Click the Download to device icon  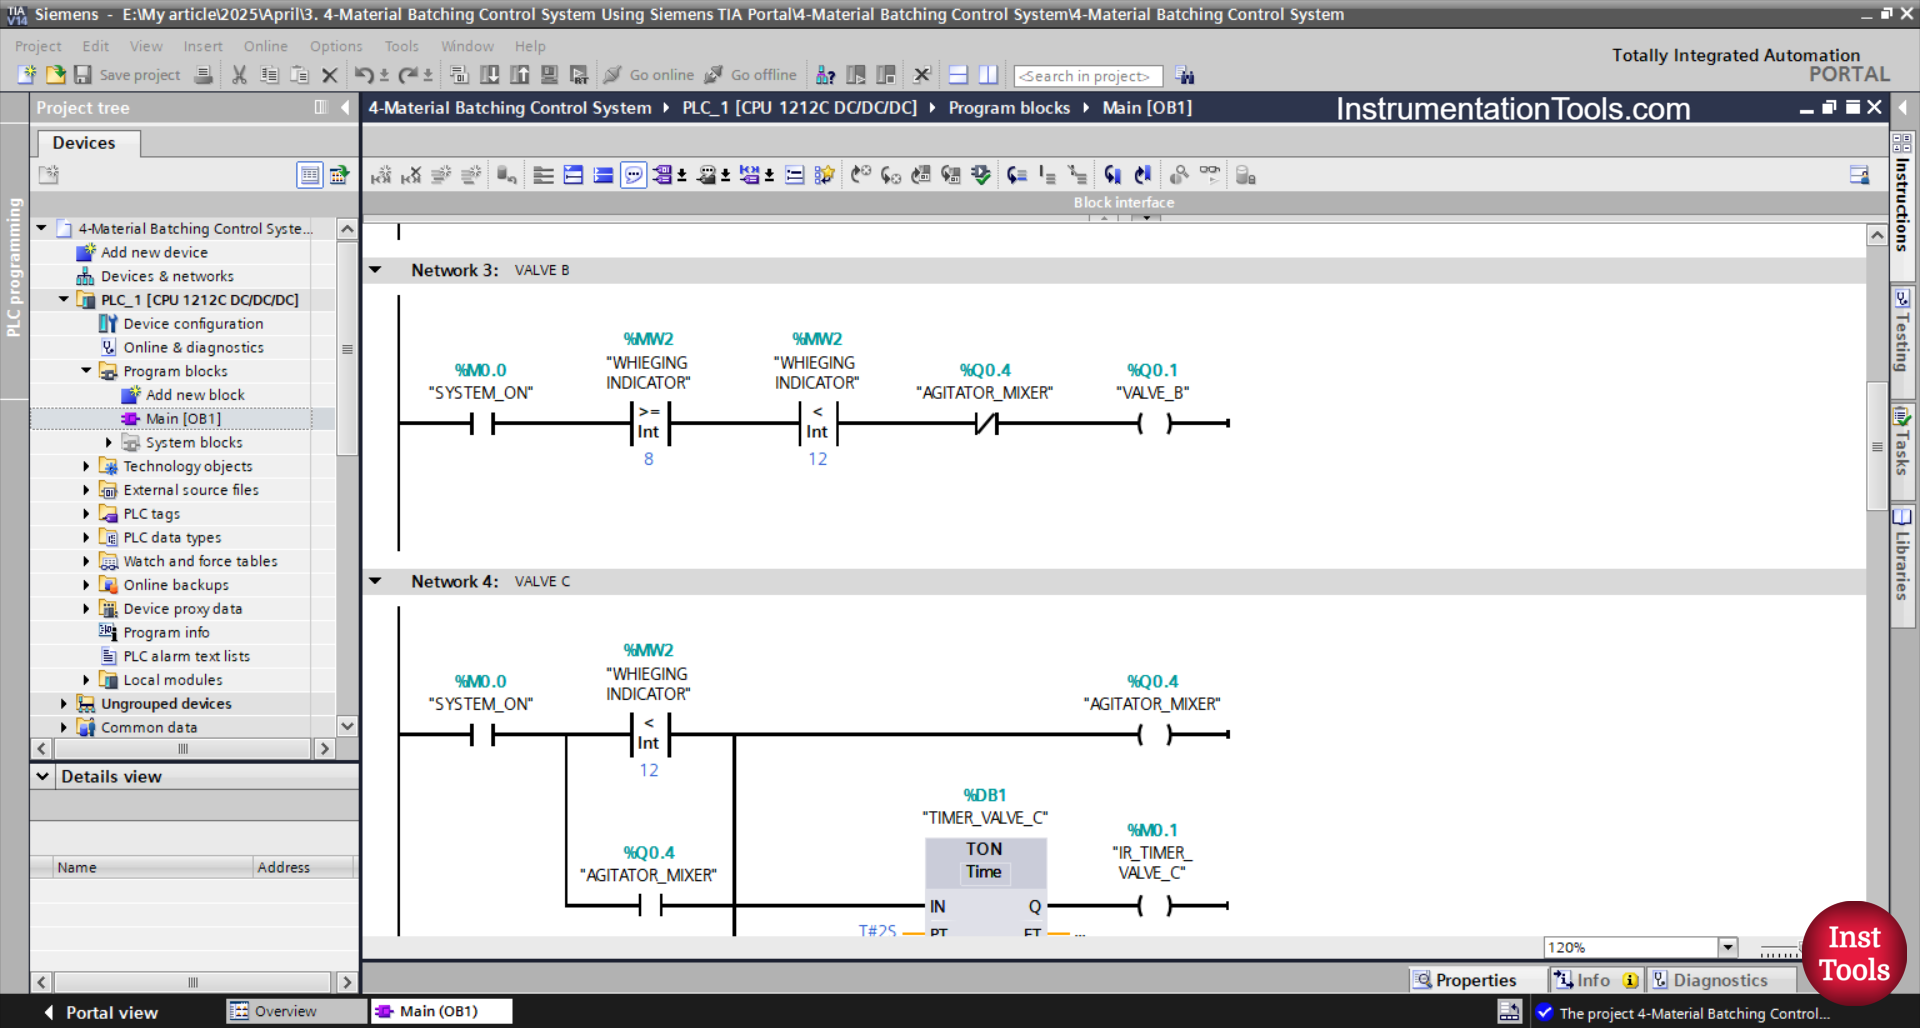pos(490,75)
